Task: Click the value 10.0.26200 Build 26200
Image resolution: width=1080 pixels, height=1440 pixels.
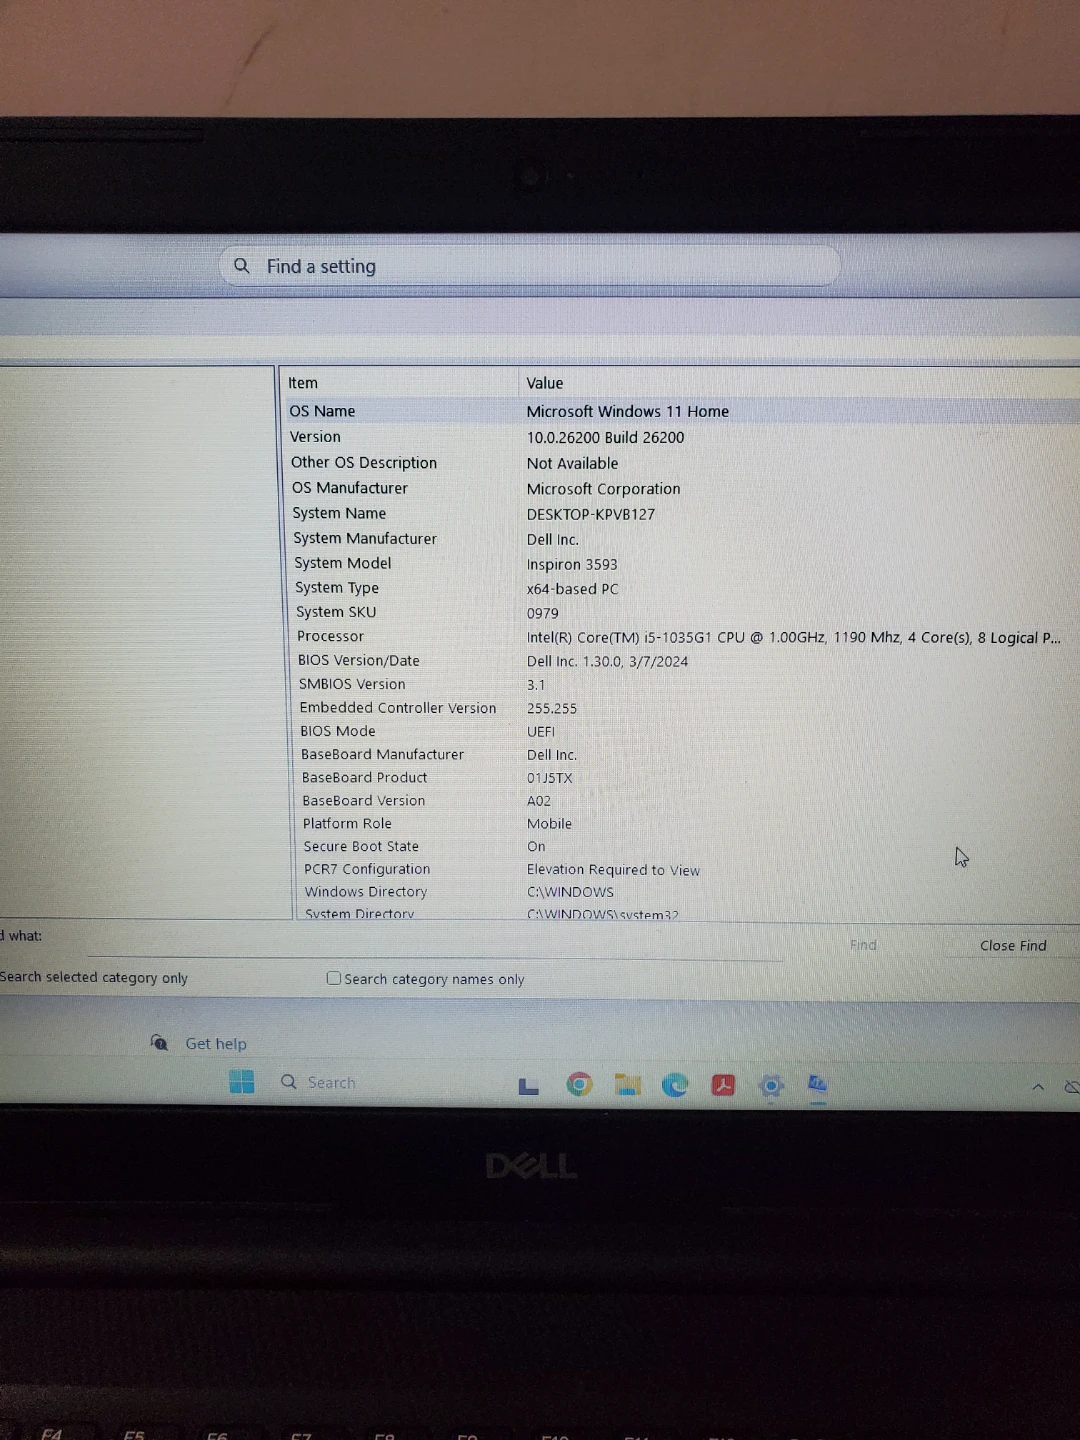Action: click(606, 437)
